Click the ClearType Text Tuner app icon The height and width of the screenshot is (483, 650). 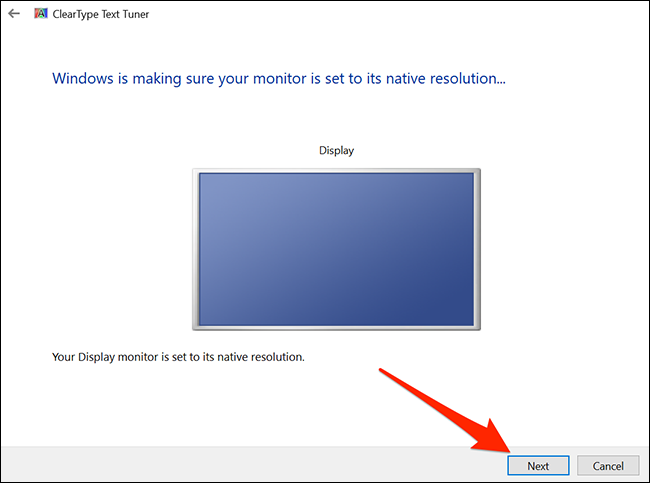click(x=40, y=15)
